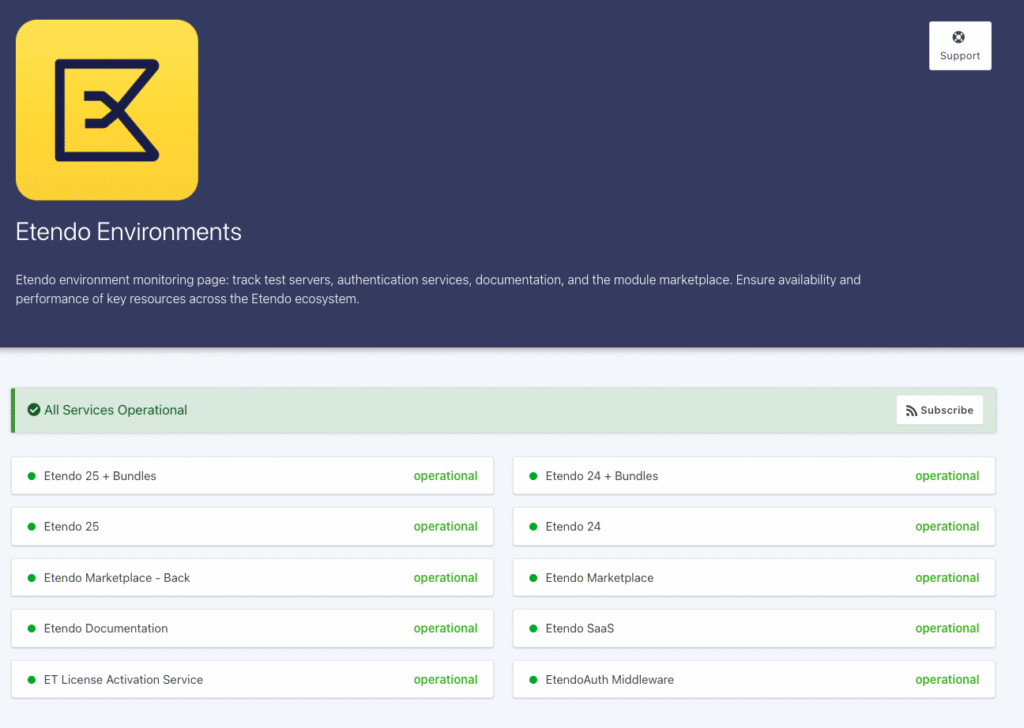Select the Etendo 25 service name
This screenshot has height=728, width=1024.
(x=71, y=526)
